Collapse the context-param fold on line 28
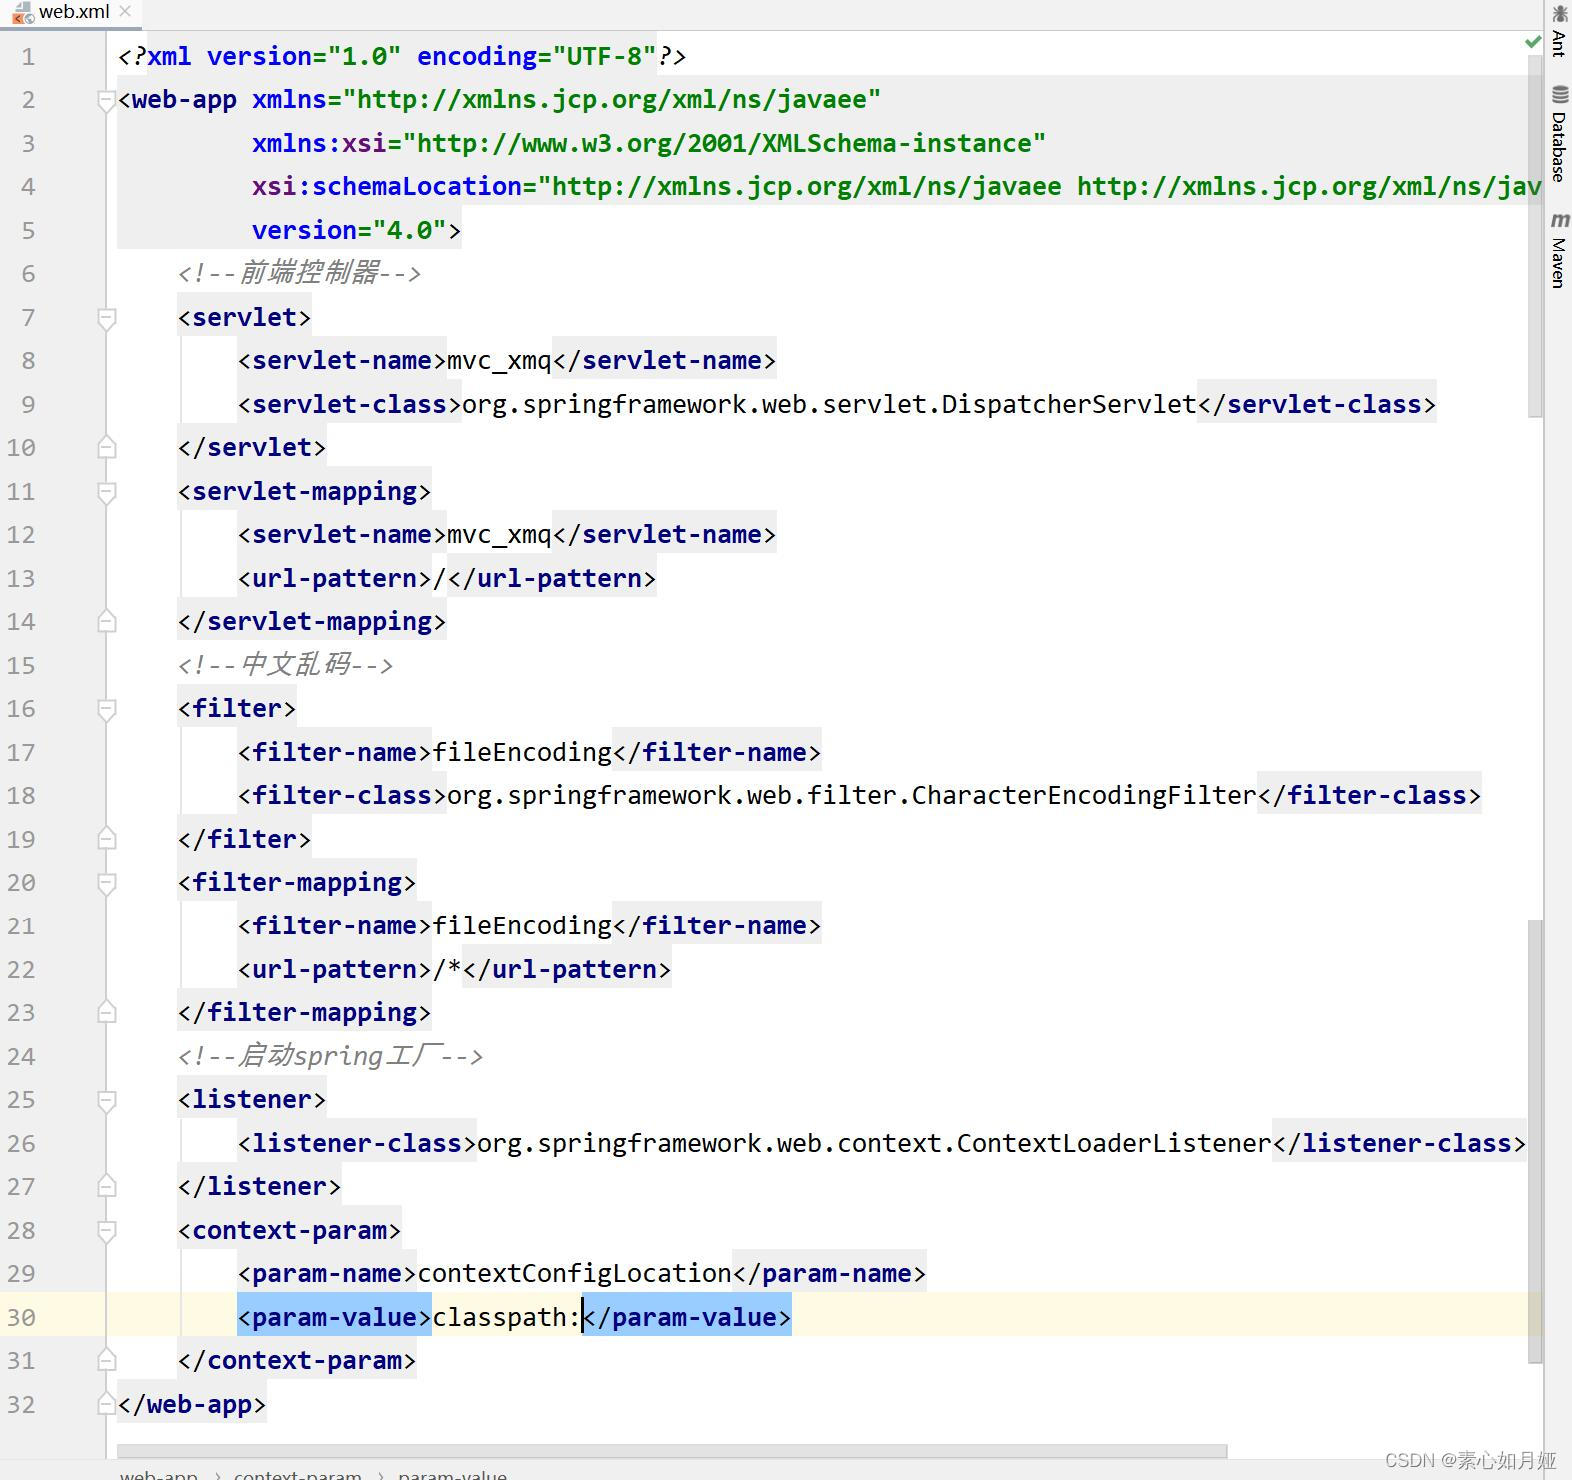This screenshot has width=1572, height=1480. coord(106,1231)
